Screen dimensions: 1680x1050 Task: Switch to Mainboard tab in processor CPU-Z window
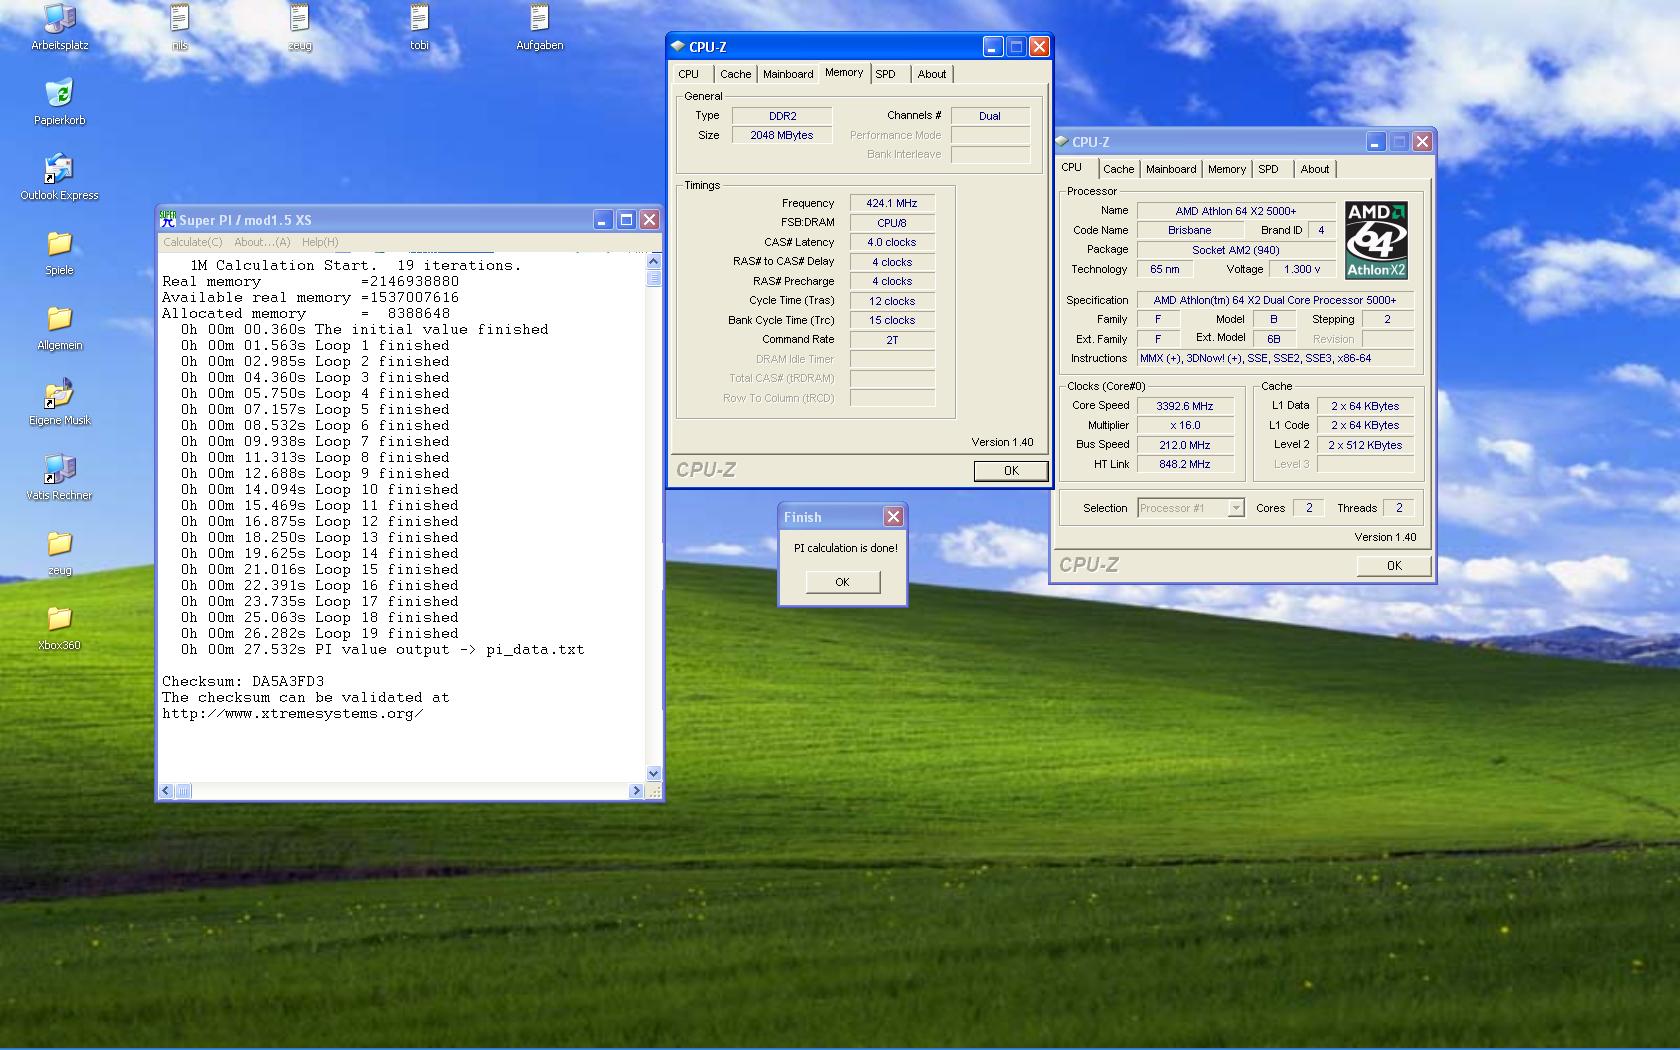1171,169
